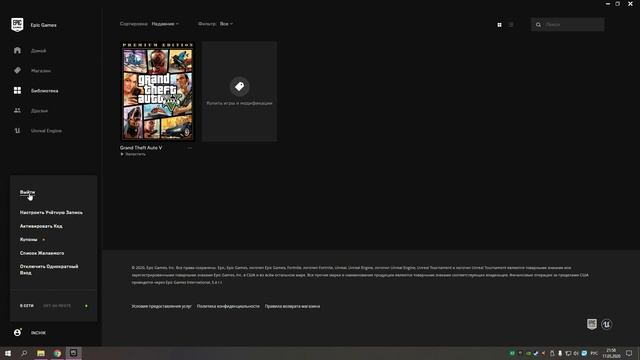
Task: Open the 'Политика конфиденциальности' link
Action: point(228,306)
